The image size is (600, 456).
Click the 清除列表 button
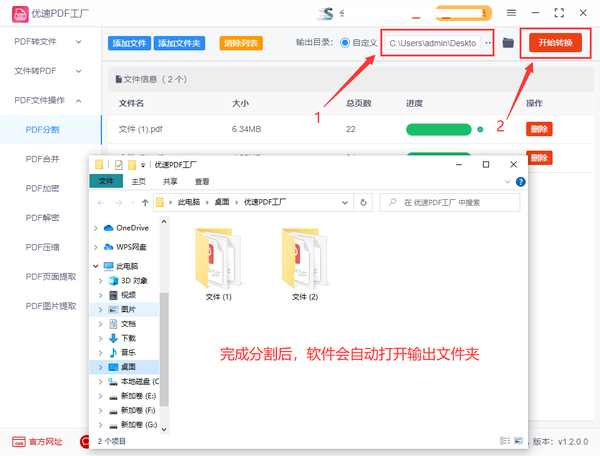(241, 43)
